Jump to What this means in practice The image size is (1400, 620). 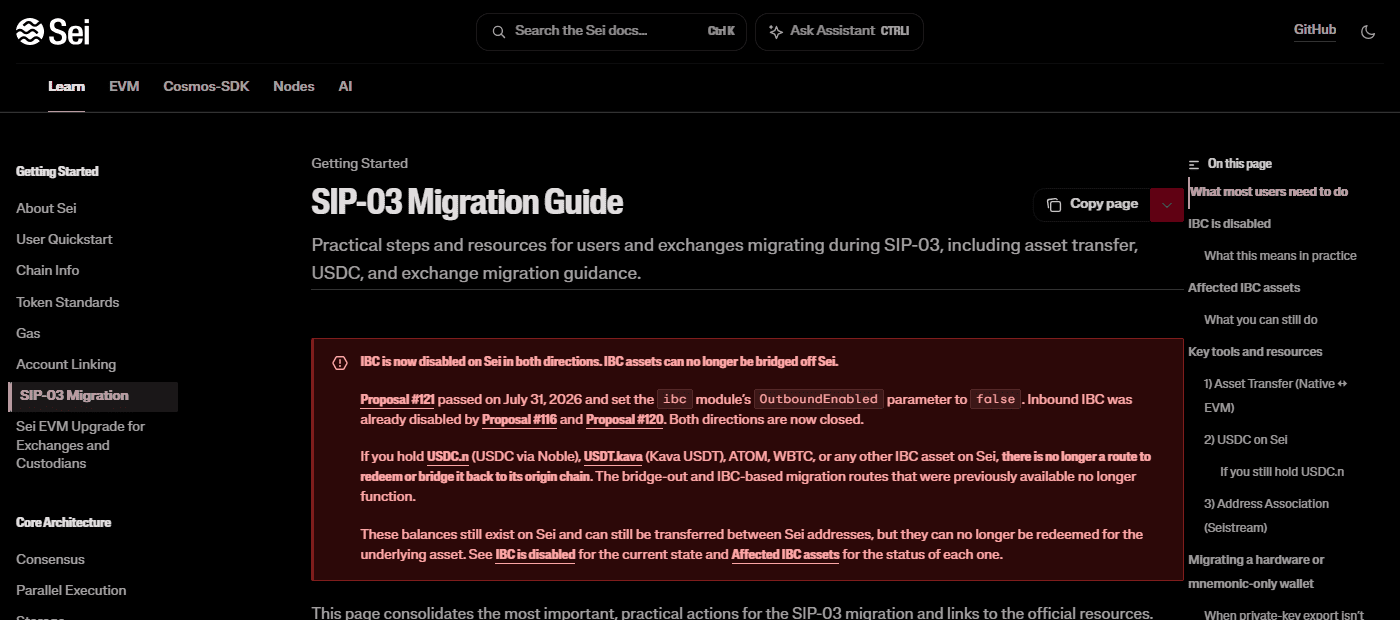(x=1280, y=256)
